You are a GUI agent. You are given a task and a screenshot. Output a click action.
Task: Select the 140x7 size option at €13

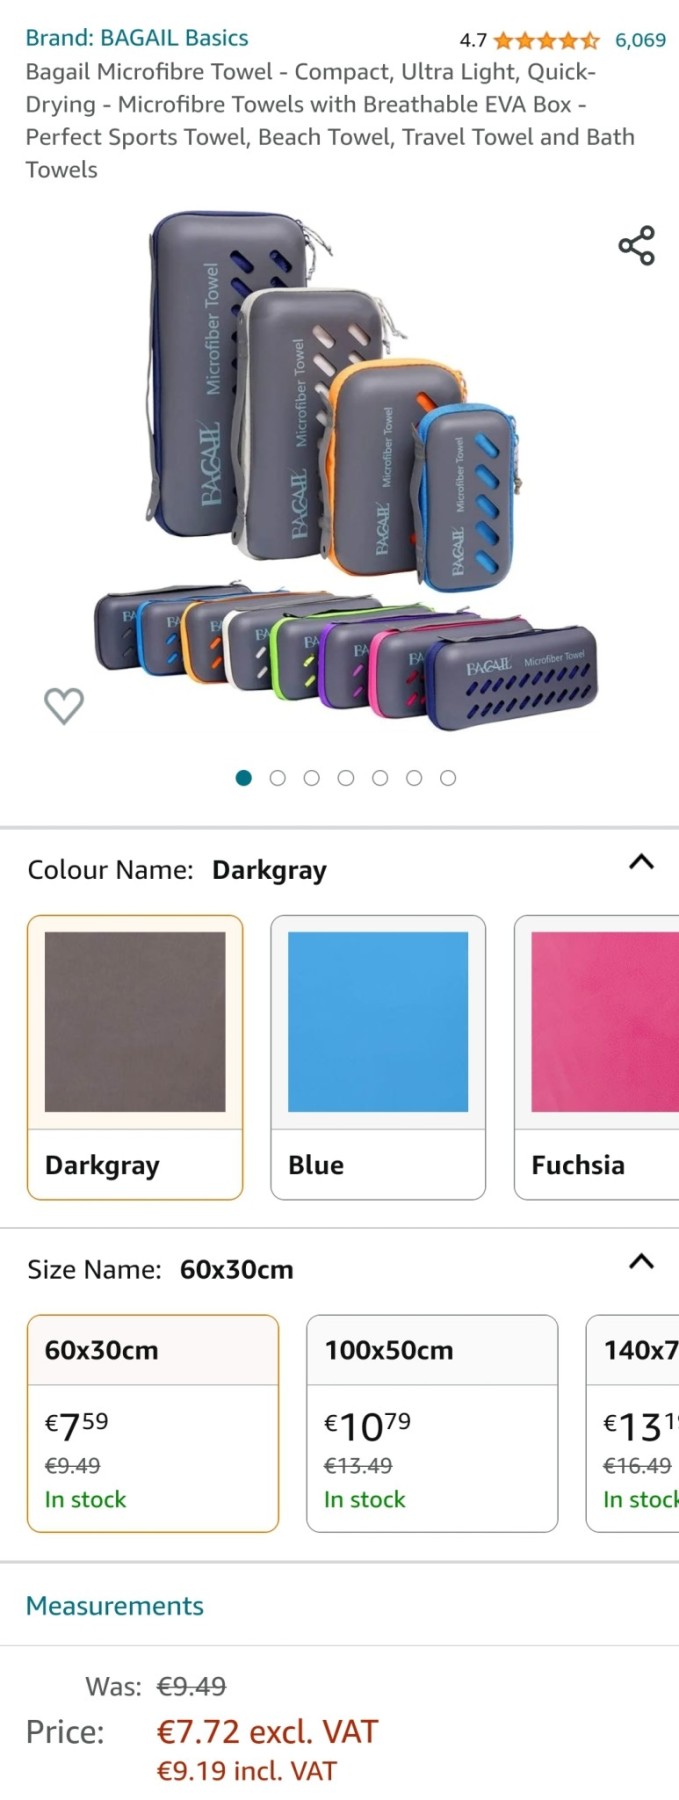point(633,1423)
